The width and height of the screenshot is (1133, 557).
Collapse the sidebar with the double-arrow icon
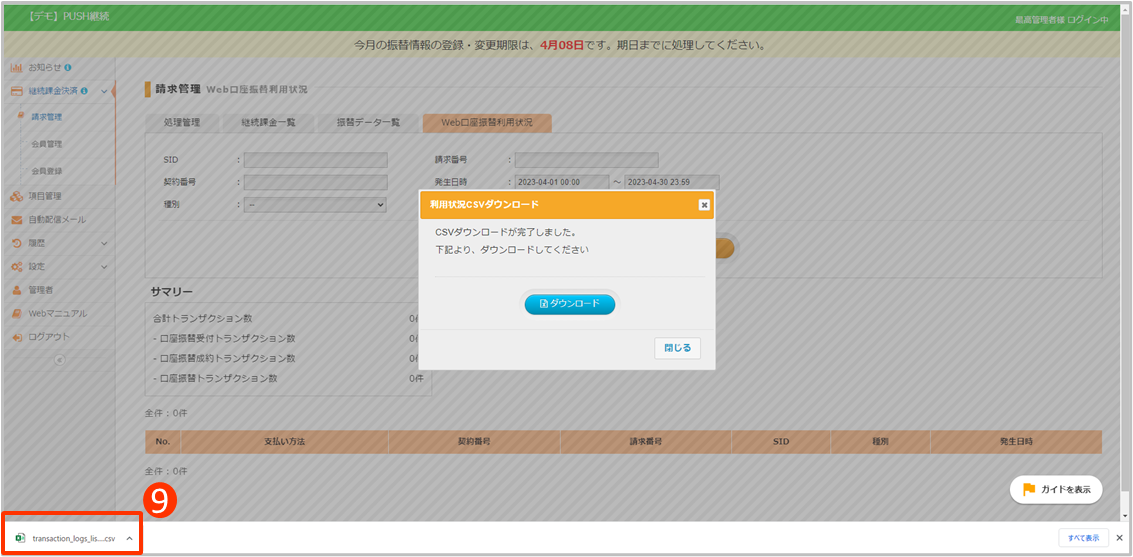click(x=58, y=360)
